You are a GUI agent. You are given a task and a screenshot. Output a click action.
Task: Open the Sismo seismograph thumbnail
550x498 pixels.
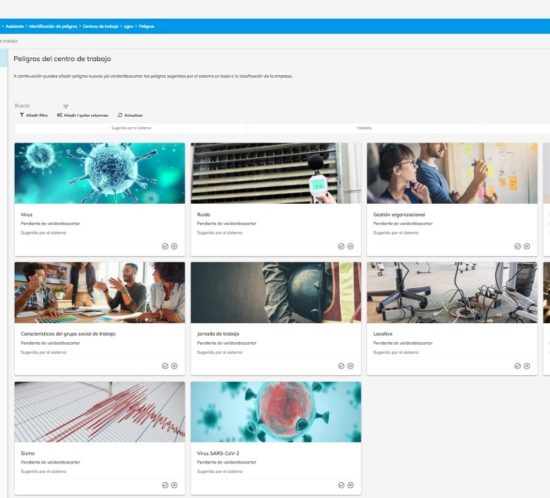pyautogui.click(x=100, y=412)
